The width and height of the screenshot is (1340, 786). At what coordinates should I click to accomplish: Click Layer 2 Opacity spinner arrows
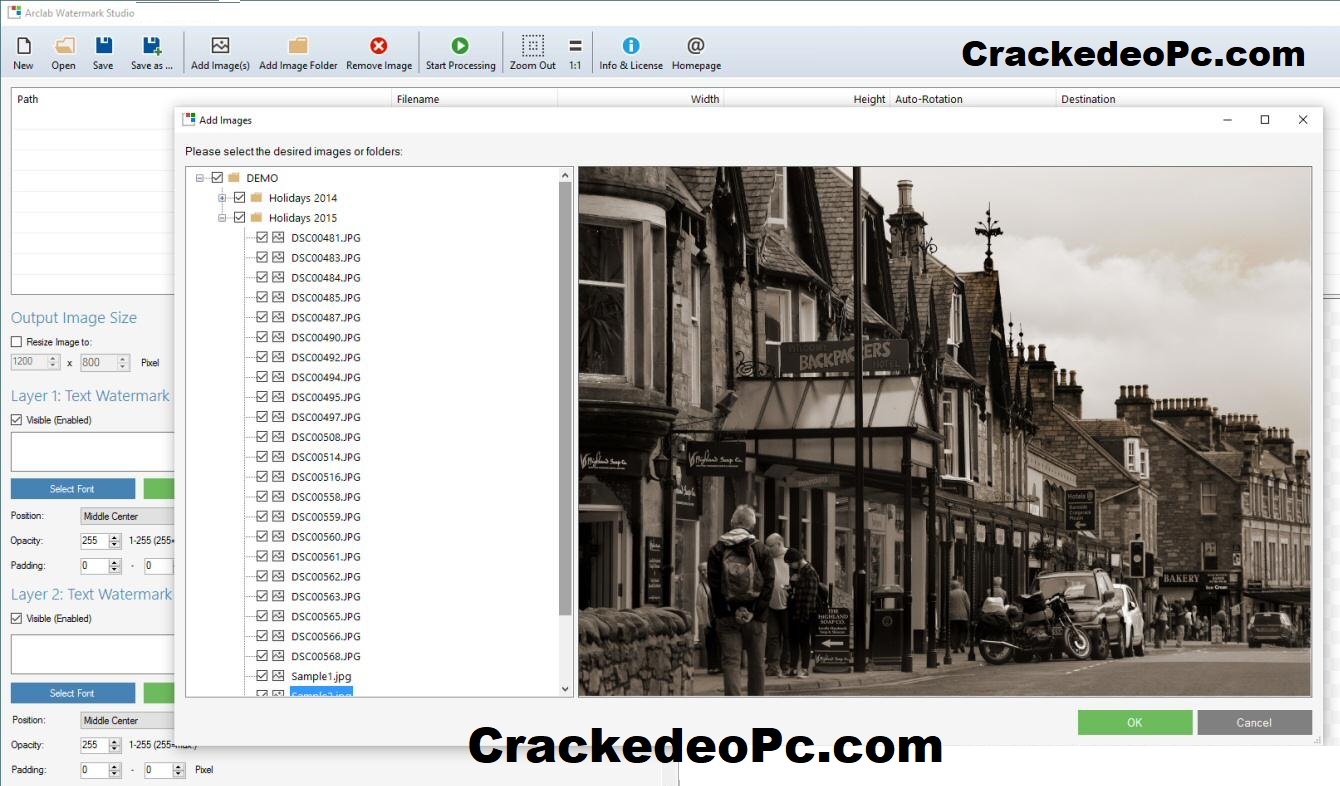click(115, 745)
